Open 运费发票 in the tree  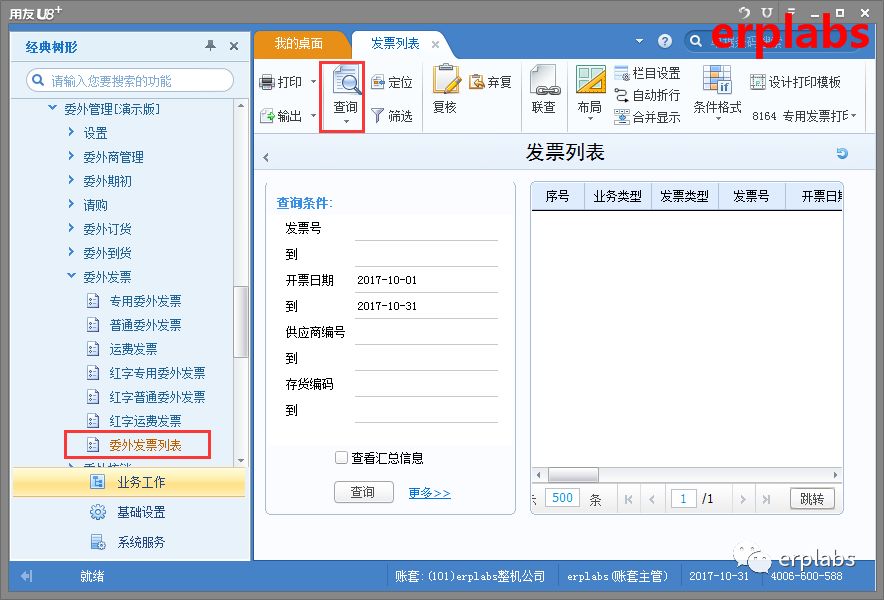click(x=133, y=349)
